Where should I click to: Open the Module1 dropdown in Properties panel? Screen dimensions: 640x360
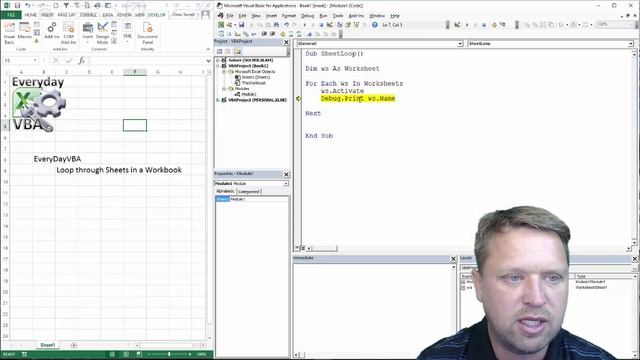pos(286,184)
